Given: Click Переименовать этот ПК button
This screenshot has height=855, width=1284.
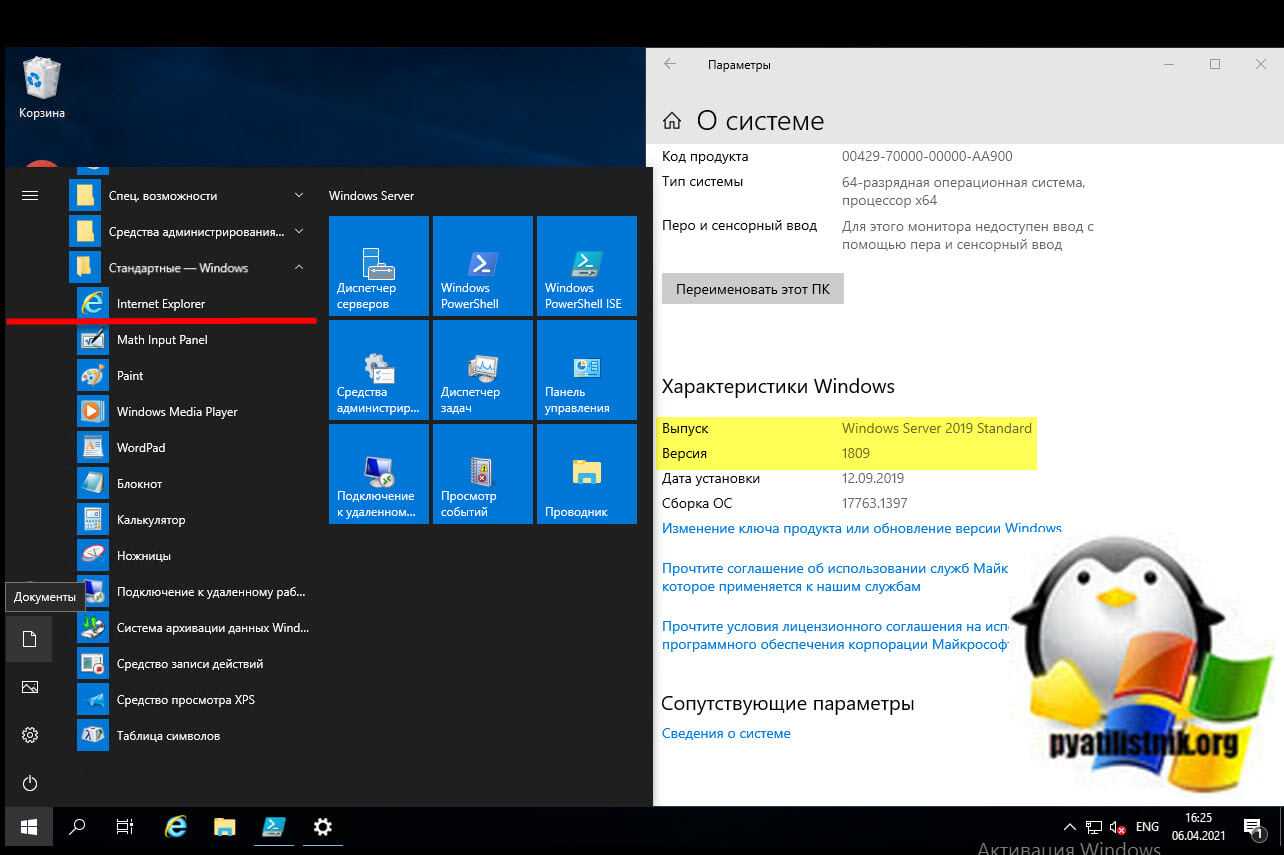Looking at the screenshot, I should [753, 290].
